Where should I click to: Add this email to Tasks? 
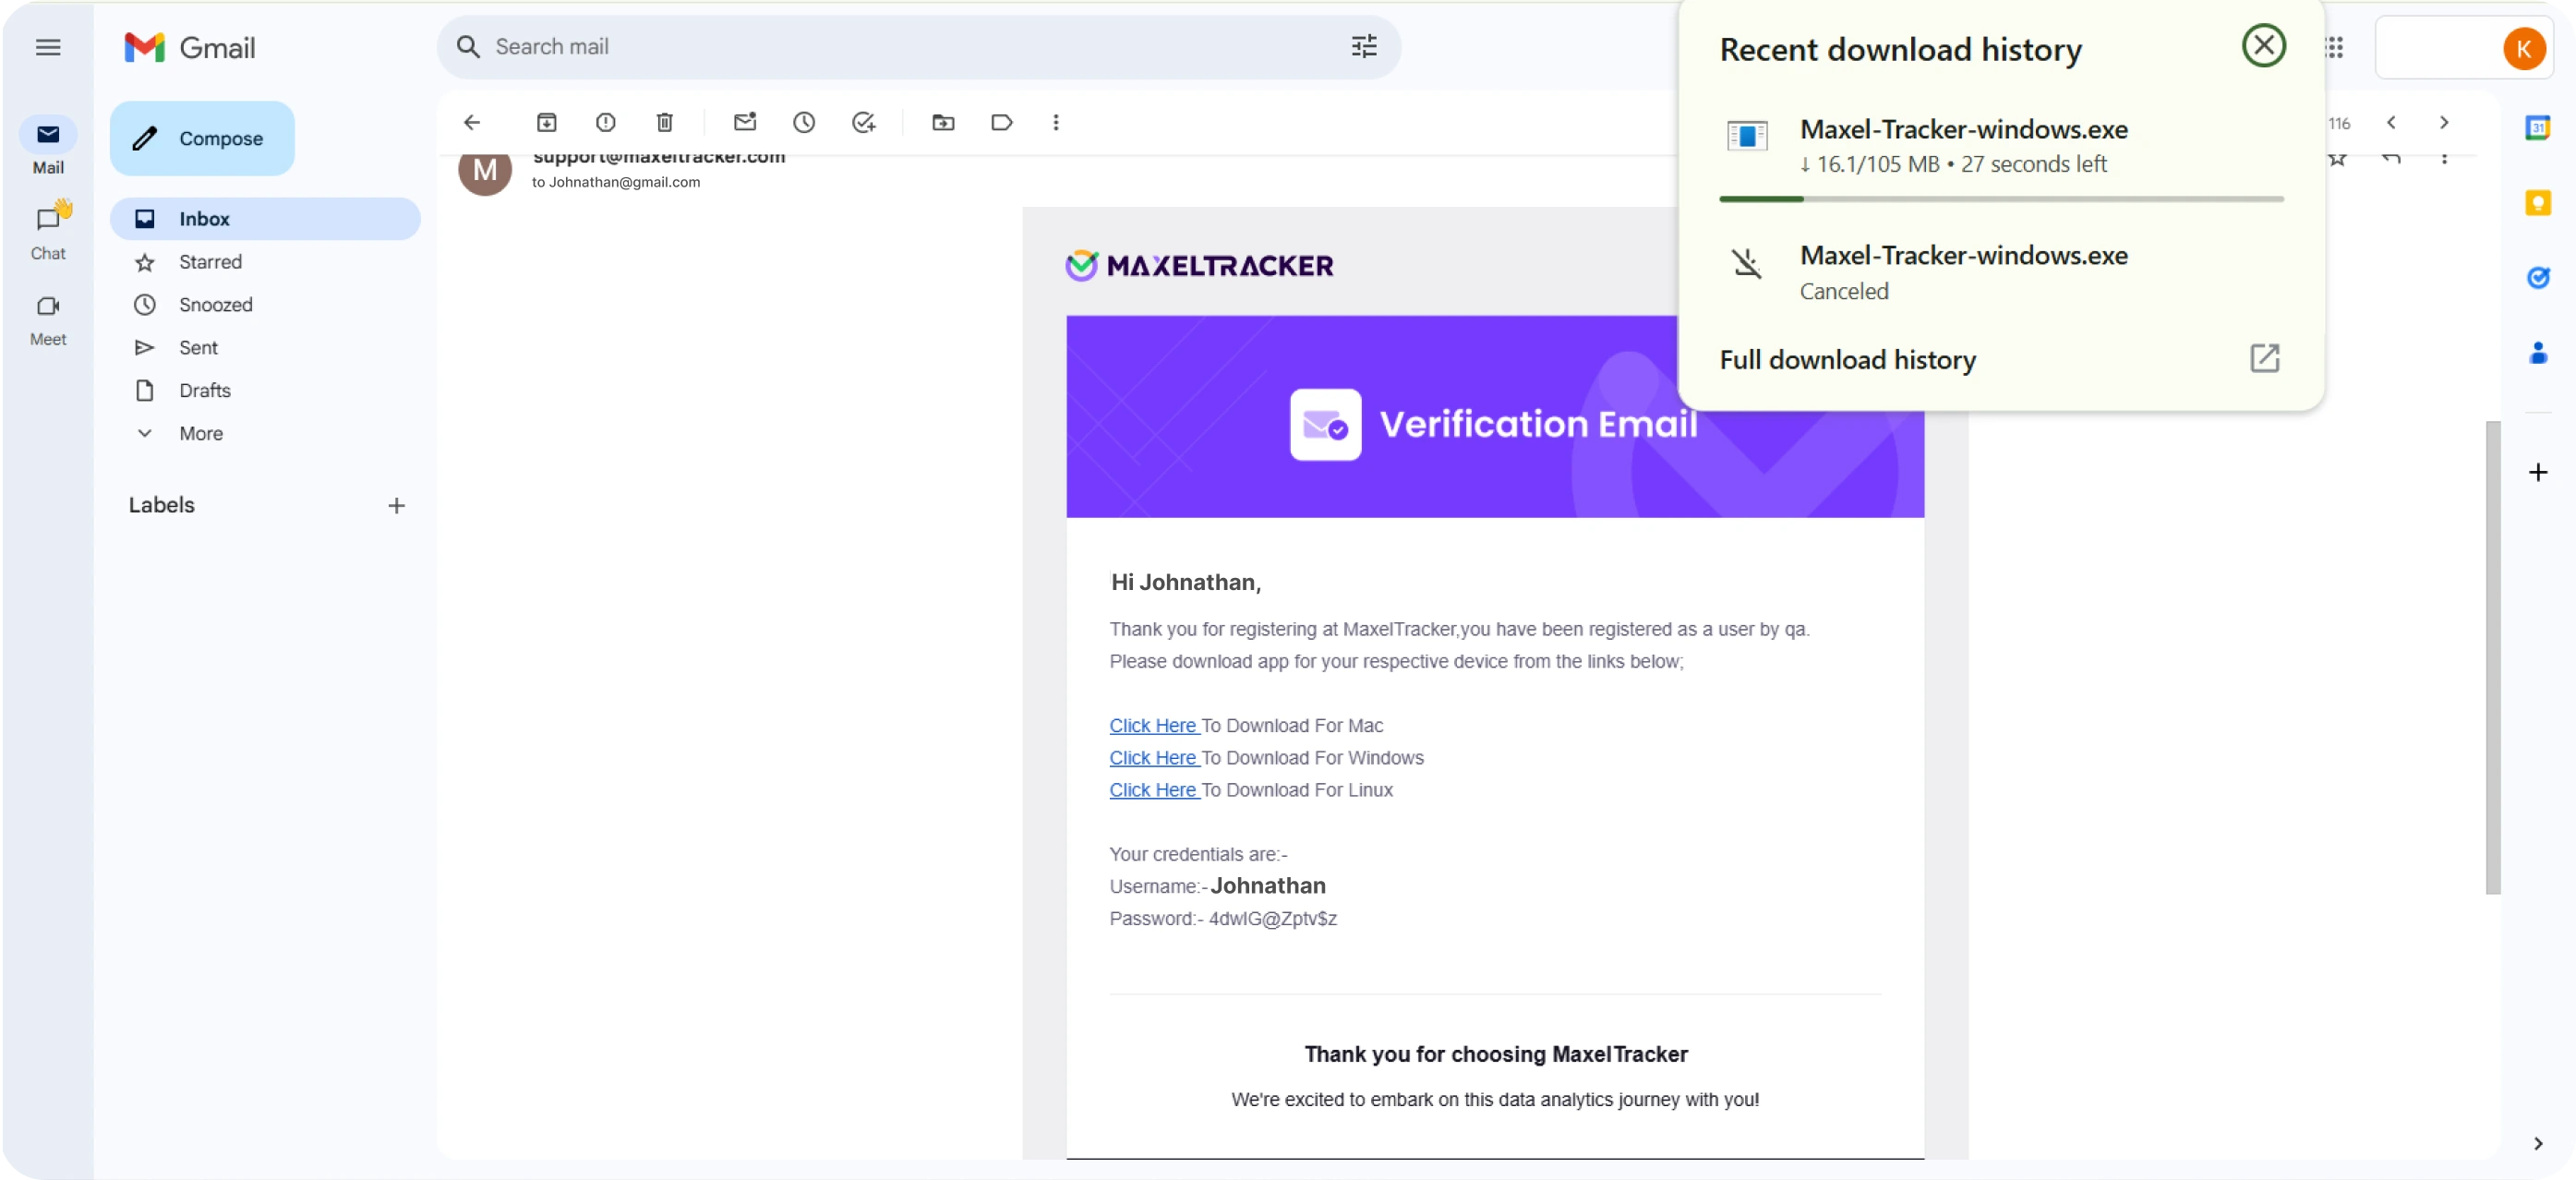(863, 122)
